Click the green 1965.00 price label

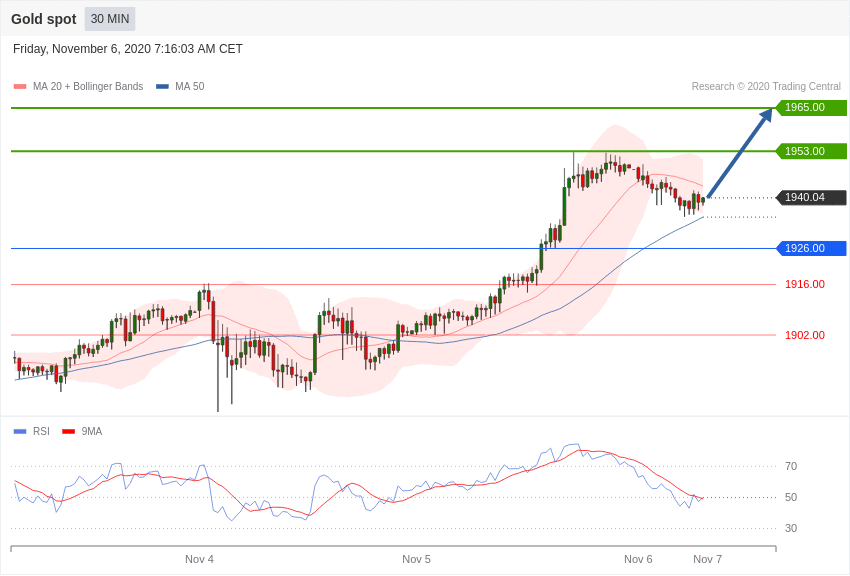(811, 107)
